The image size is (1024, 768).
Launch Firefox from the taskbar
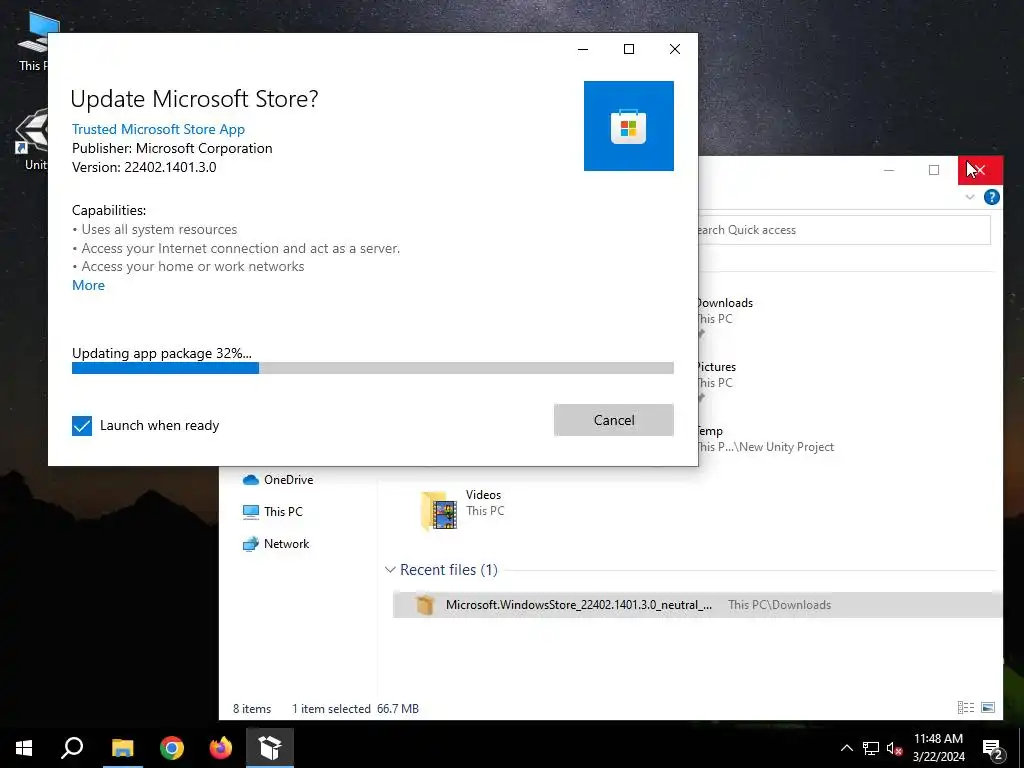[221, 748]
